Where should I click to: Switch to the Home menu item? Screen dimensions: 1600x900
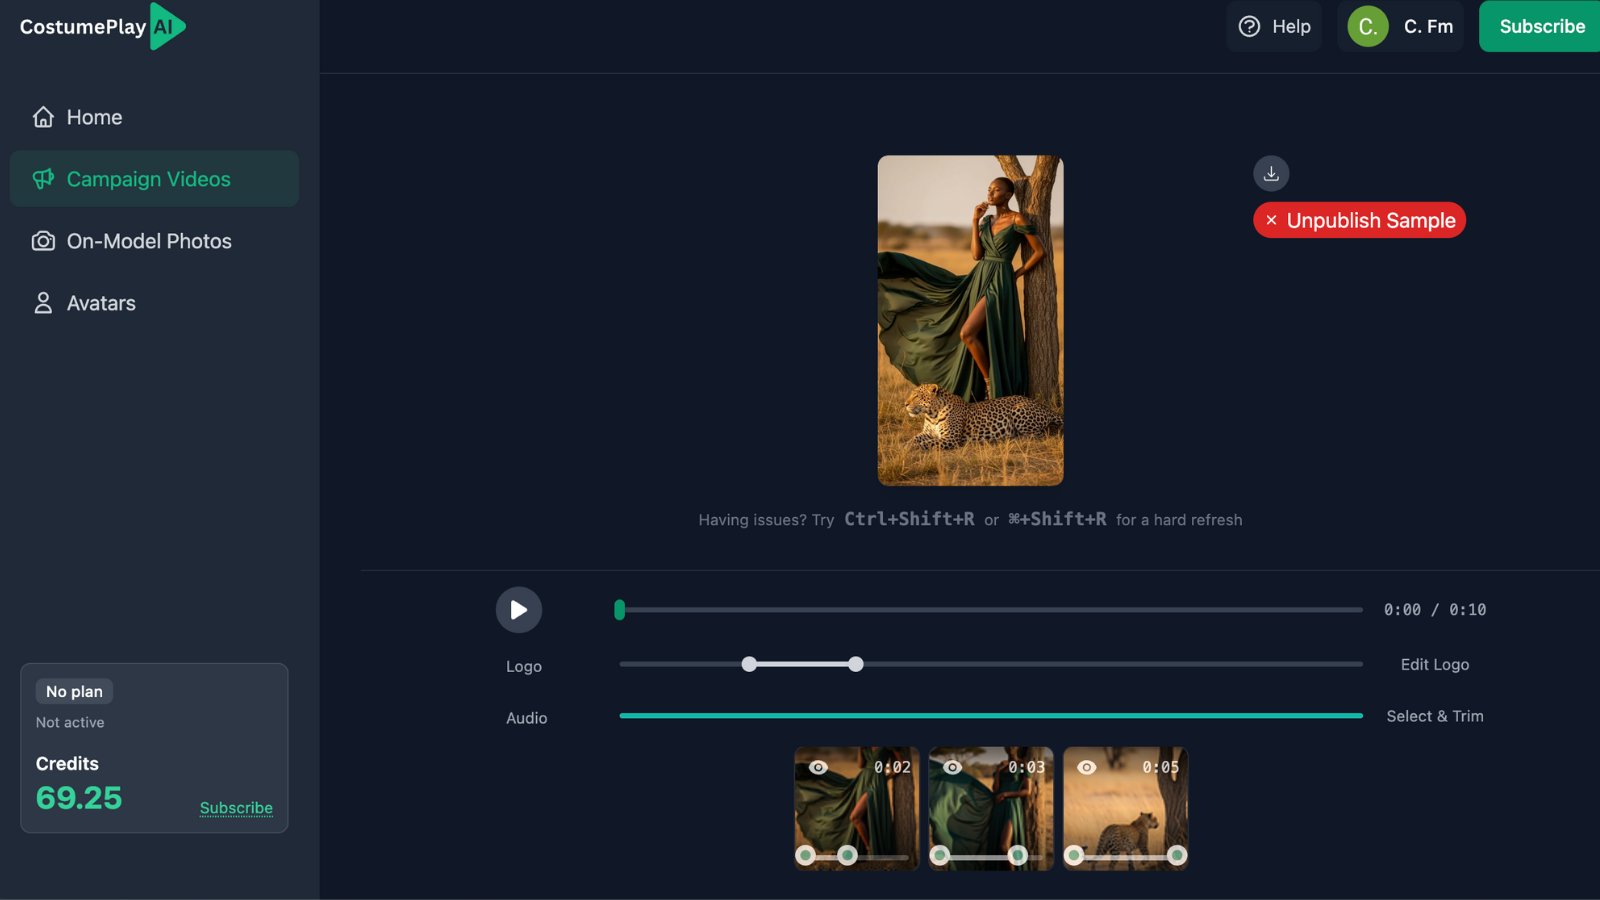(93, 116)
